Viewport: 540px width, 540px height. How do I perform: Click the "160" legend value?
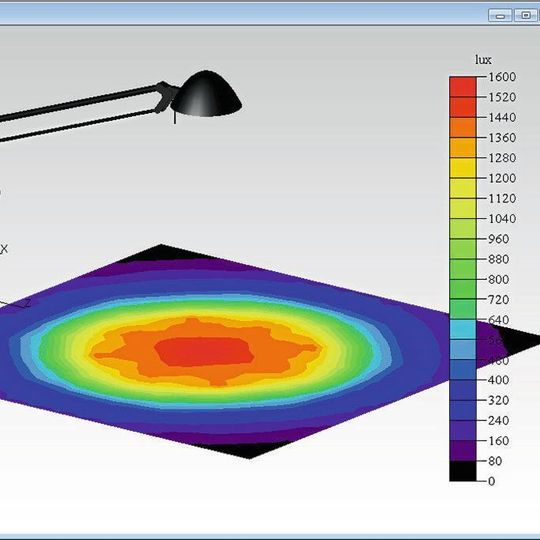[499, 441]
